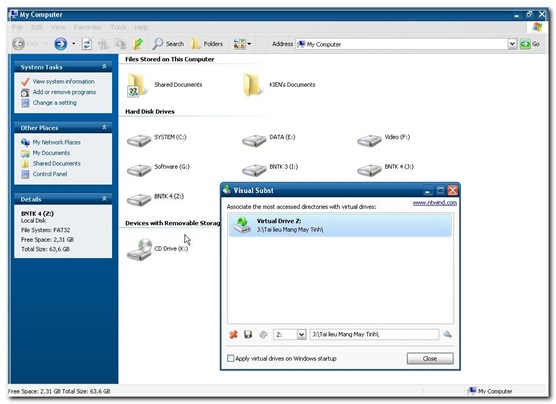Click Add or remove programs link
This screenshot has width=556, height=404.
coord(64,92)
